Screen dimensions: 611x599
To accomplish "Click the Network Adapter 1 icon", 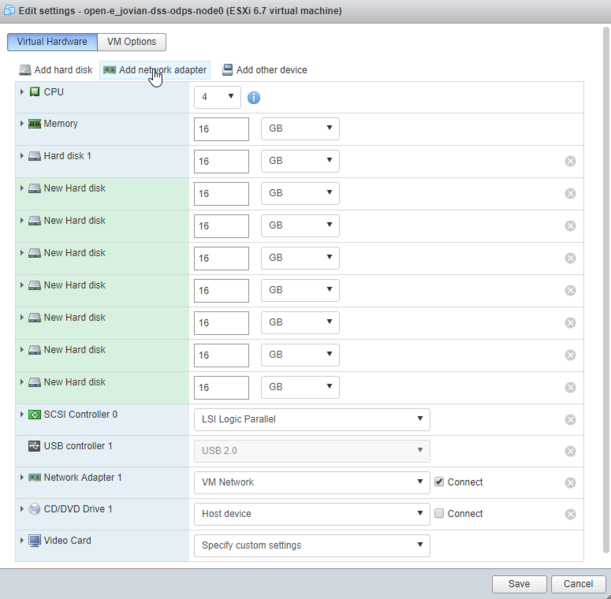I will 35,477.
